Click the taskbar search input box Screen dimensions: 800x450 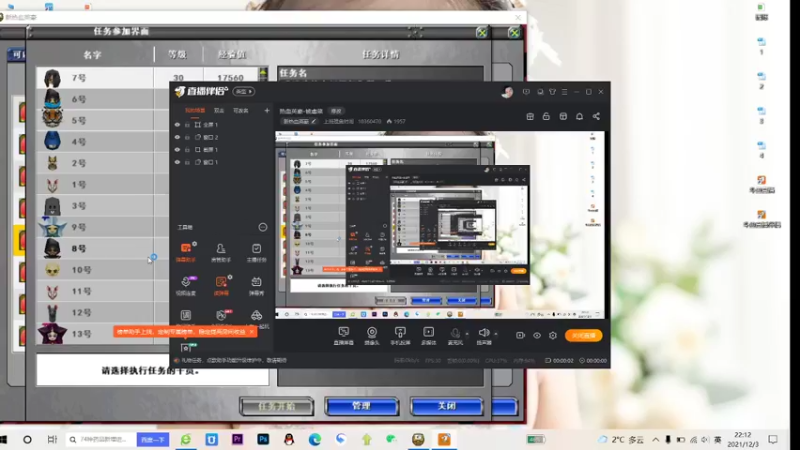(x=102, y=439)
